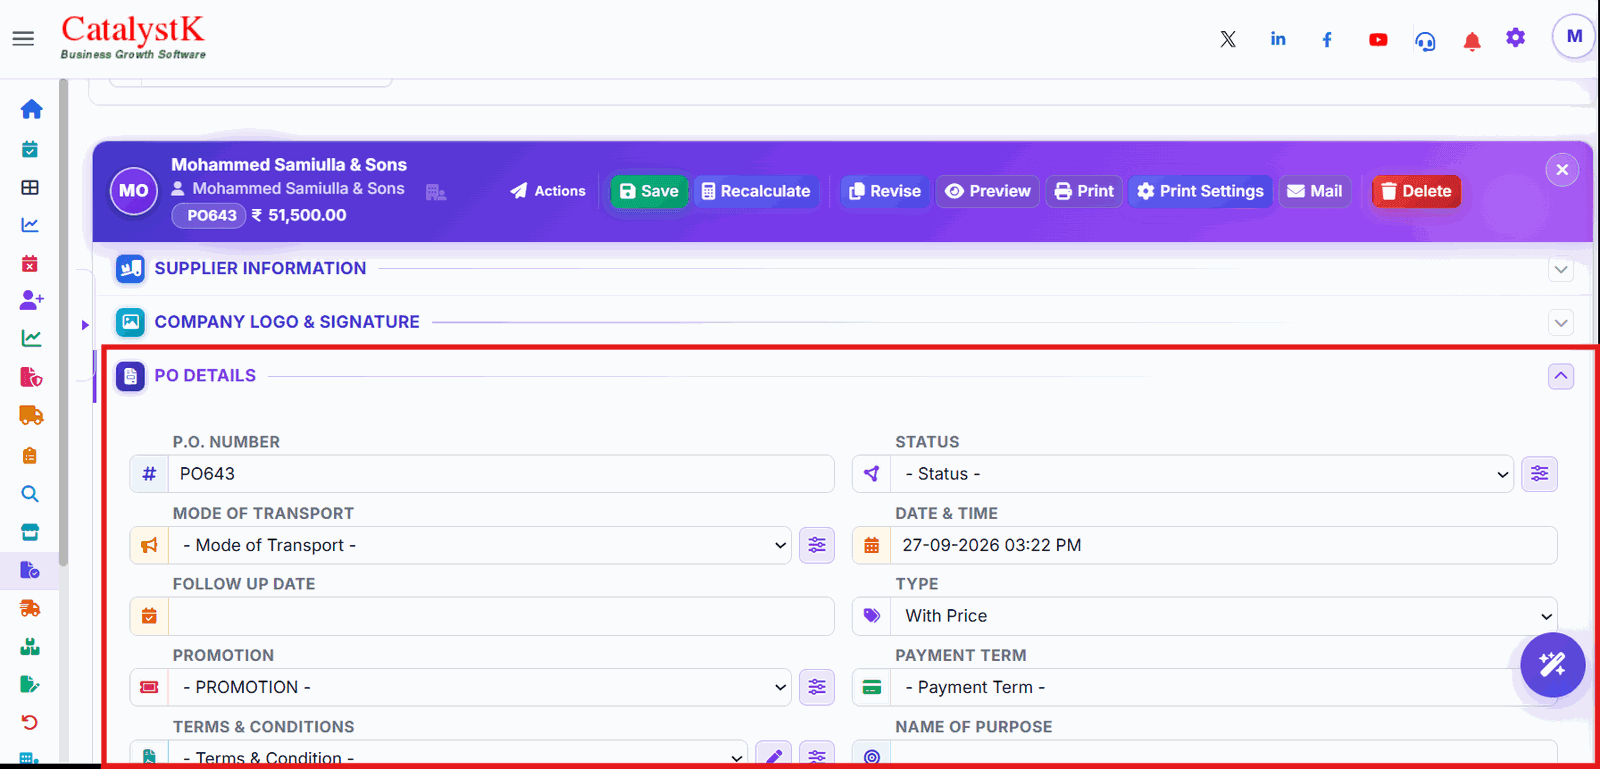This screenshot has height=769, width=1600.
Task: Click the Revise button
Action: (885, 191)
